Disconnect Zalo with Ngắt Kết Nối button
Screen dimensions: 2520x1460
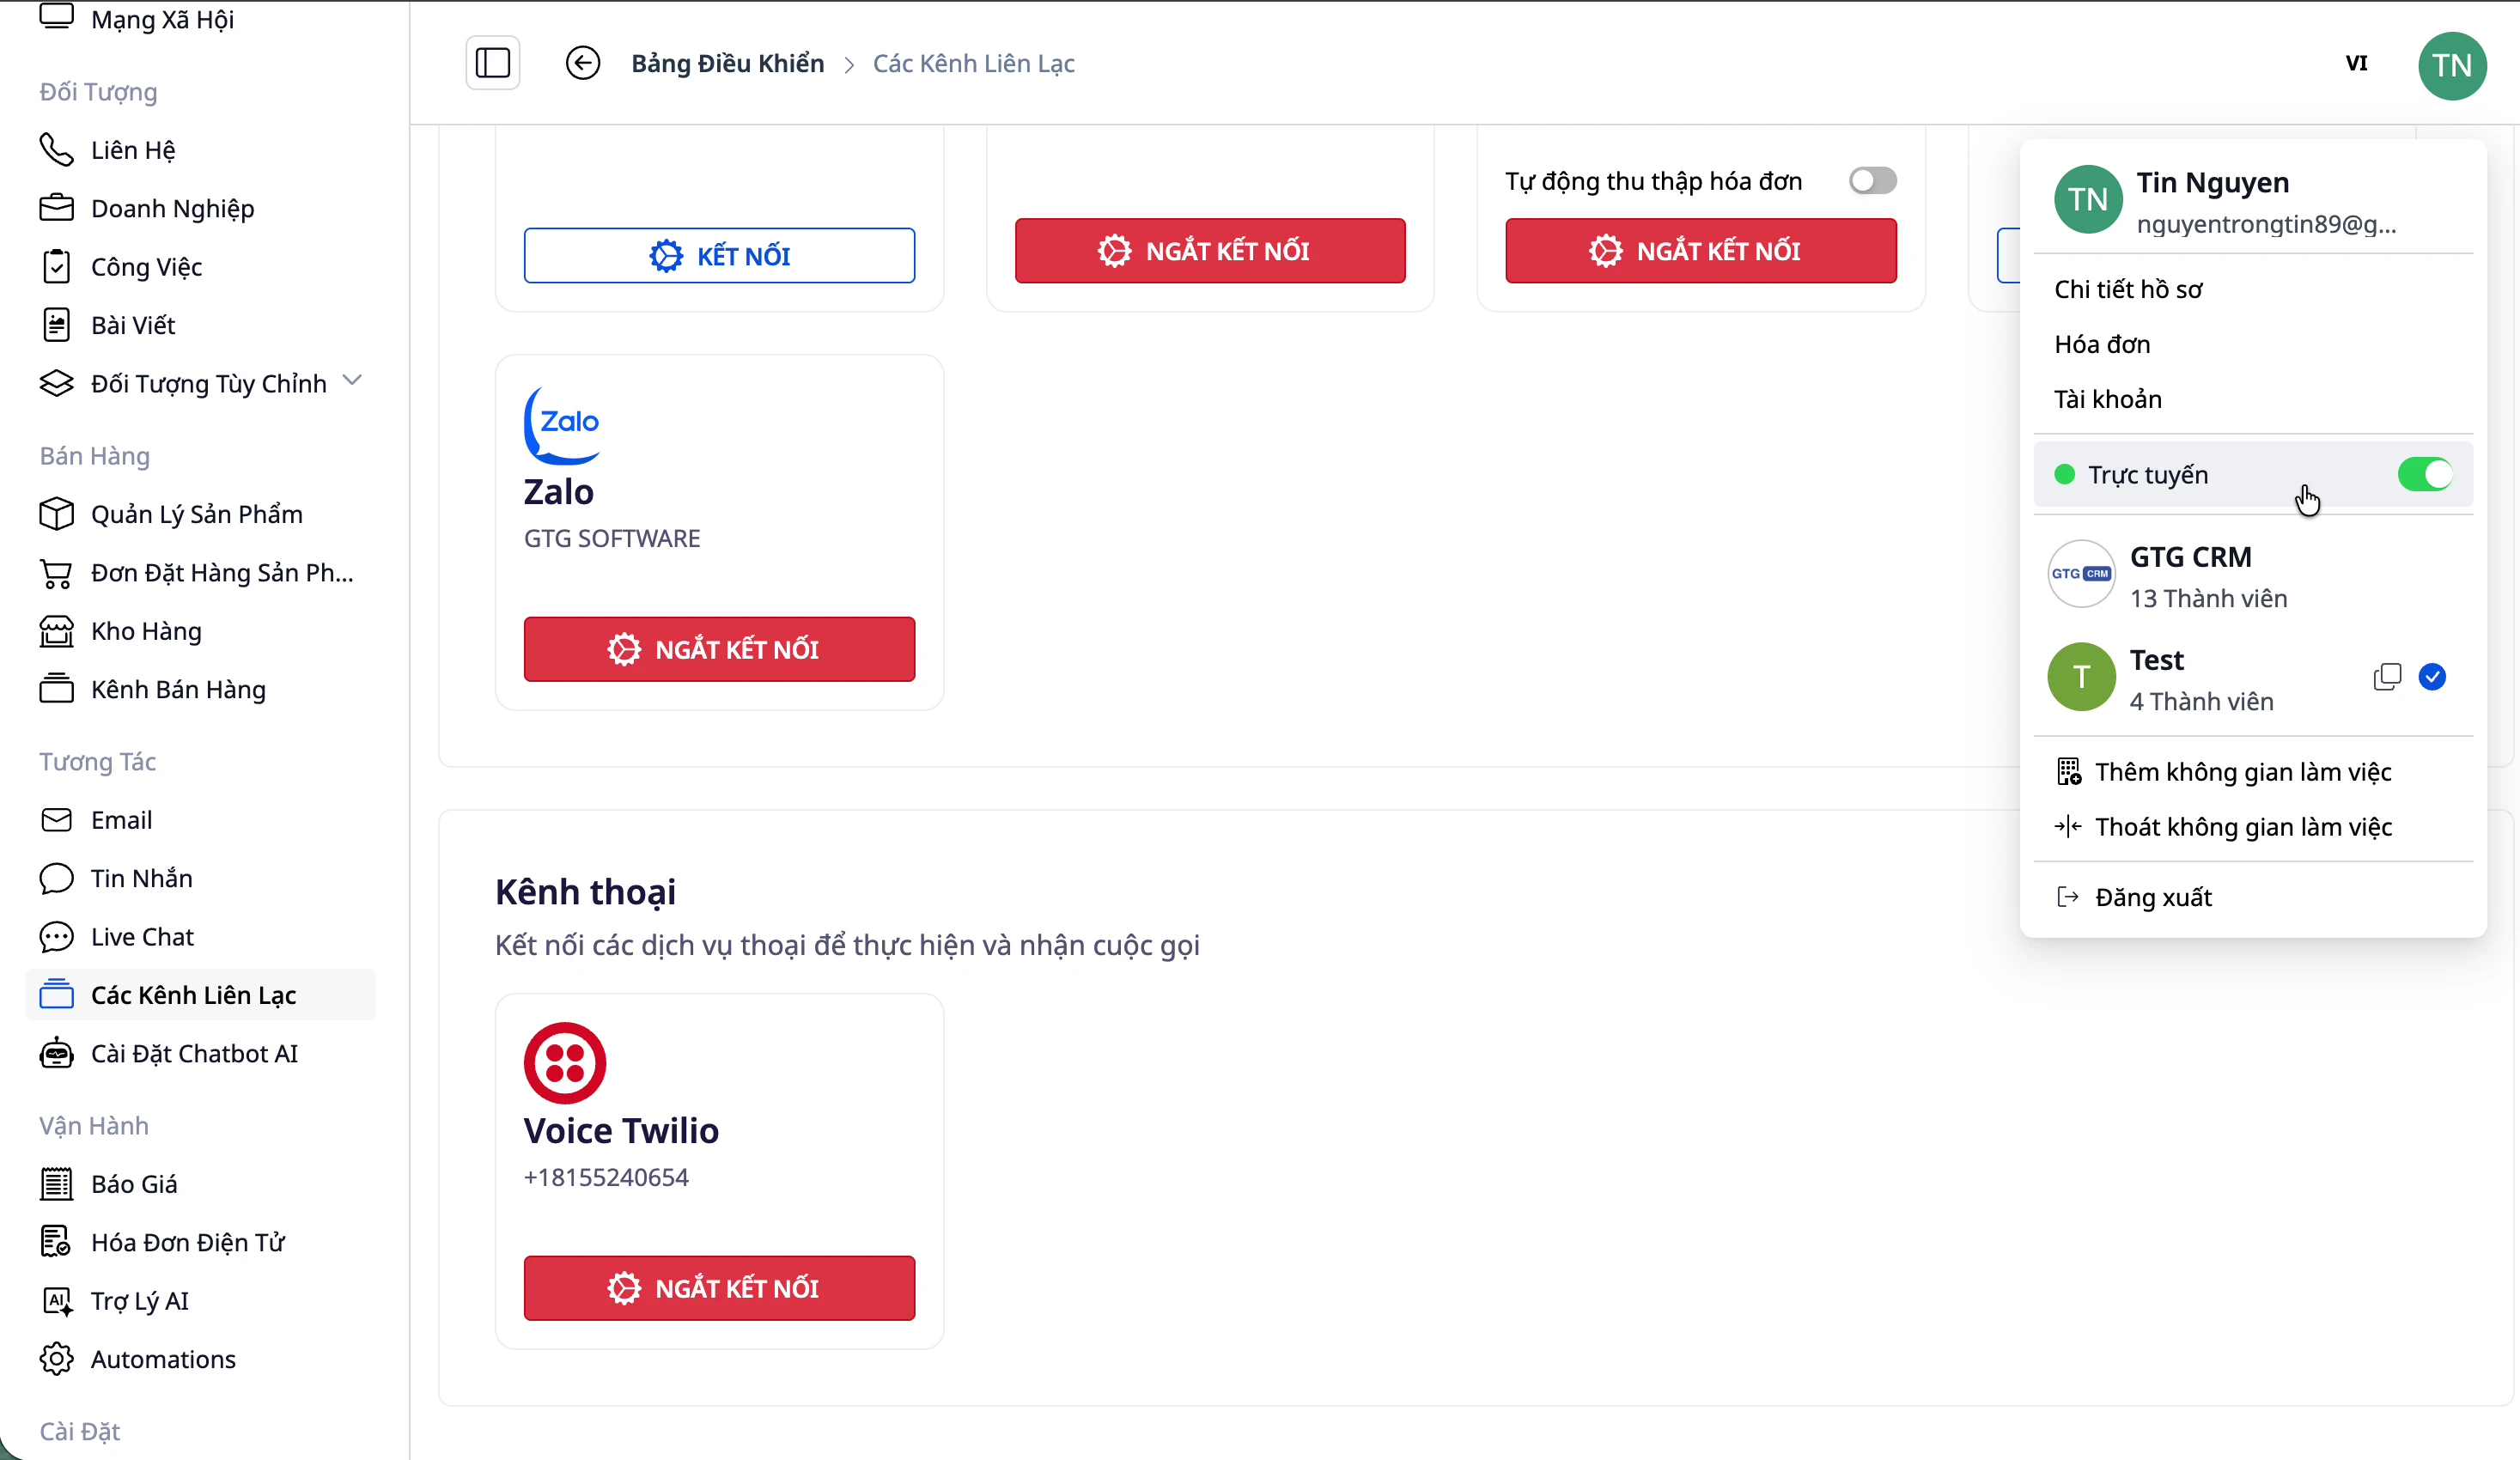pos(718,649)
